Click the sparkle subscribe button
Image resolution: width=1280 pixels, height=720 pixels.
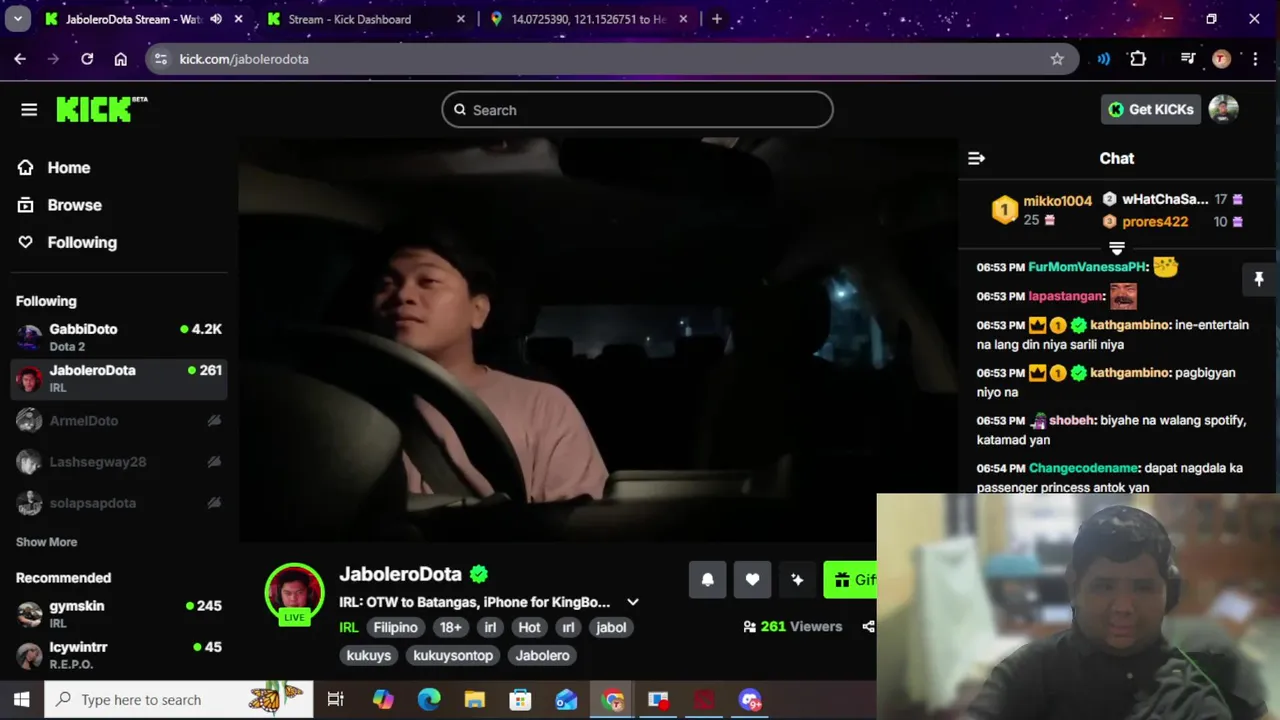[x=797, y=579]
